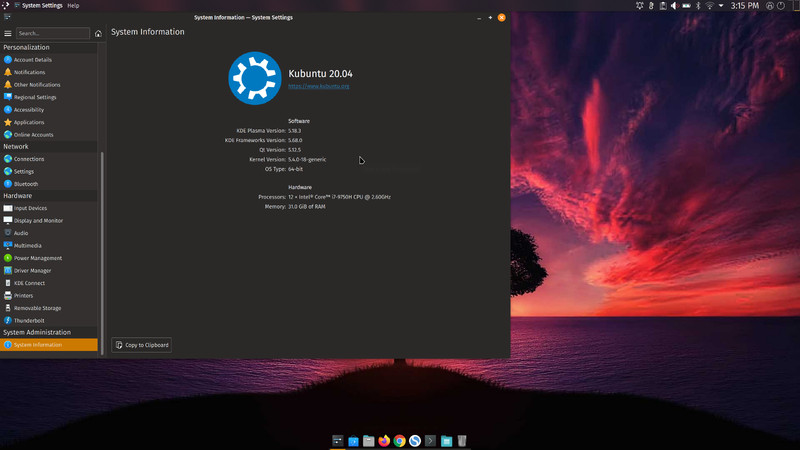Open network Connections module
The height and width of the screenshot is (450, 800).
pyautogui.click(x=48, y=159)
